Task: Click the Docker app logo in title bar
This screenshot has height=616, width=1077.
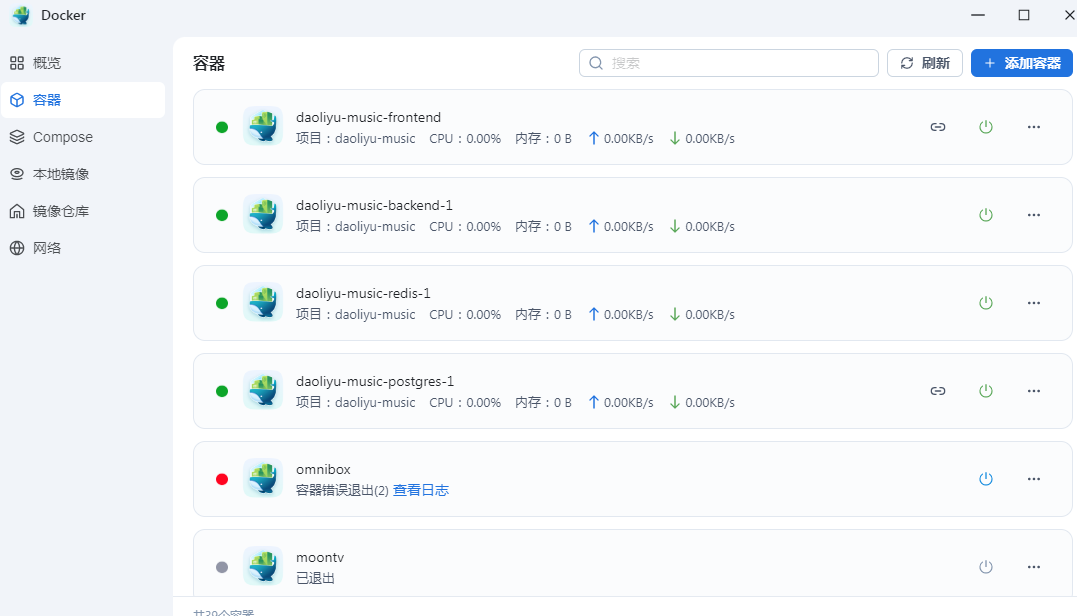Action: click(x=21, y=15)
